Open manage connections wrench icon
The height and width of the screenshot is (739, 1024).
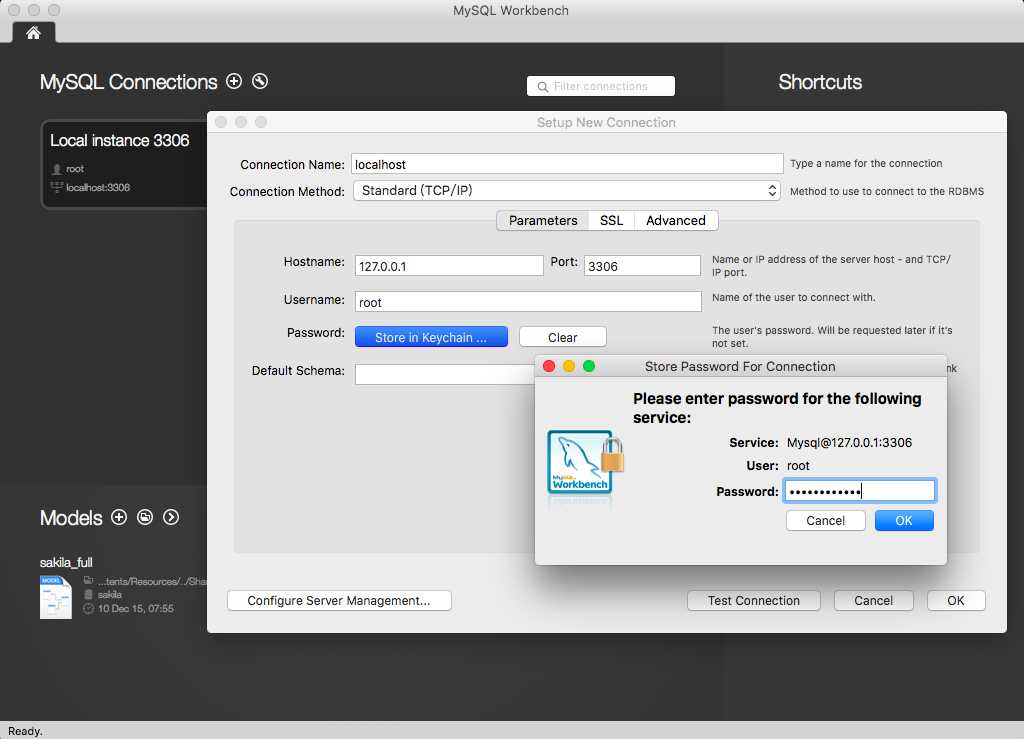pos(260,81)
